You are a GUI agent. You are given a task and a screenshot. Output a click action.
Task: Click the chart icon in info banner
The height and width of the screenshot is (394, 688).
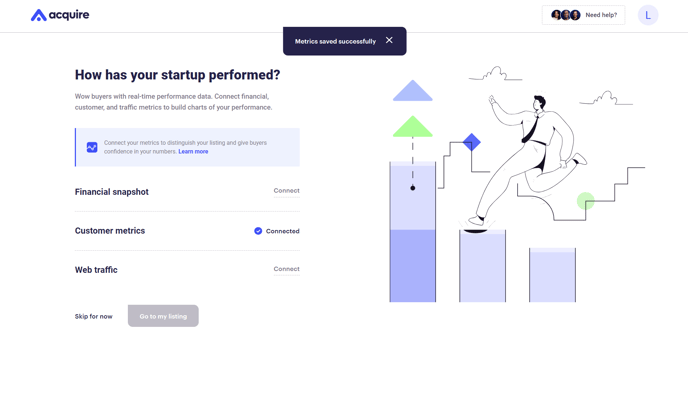coord(92,147)
